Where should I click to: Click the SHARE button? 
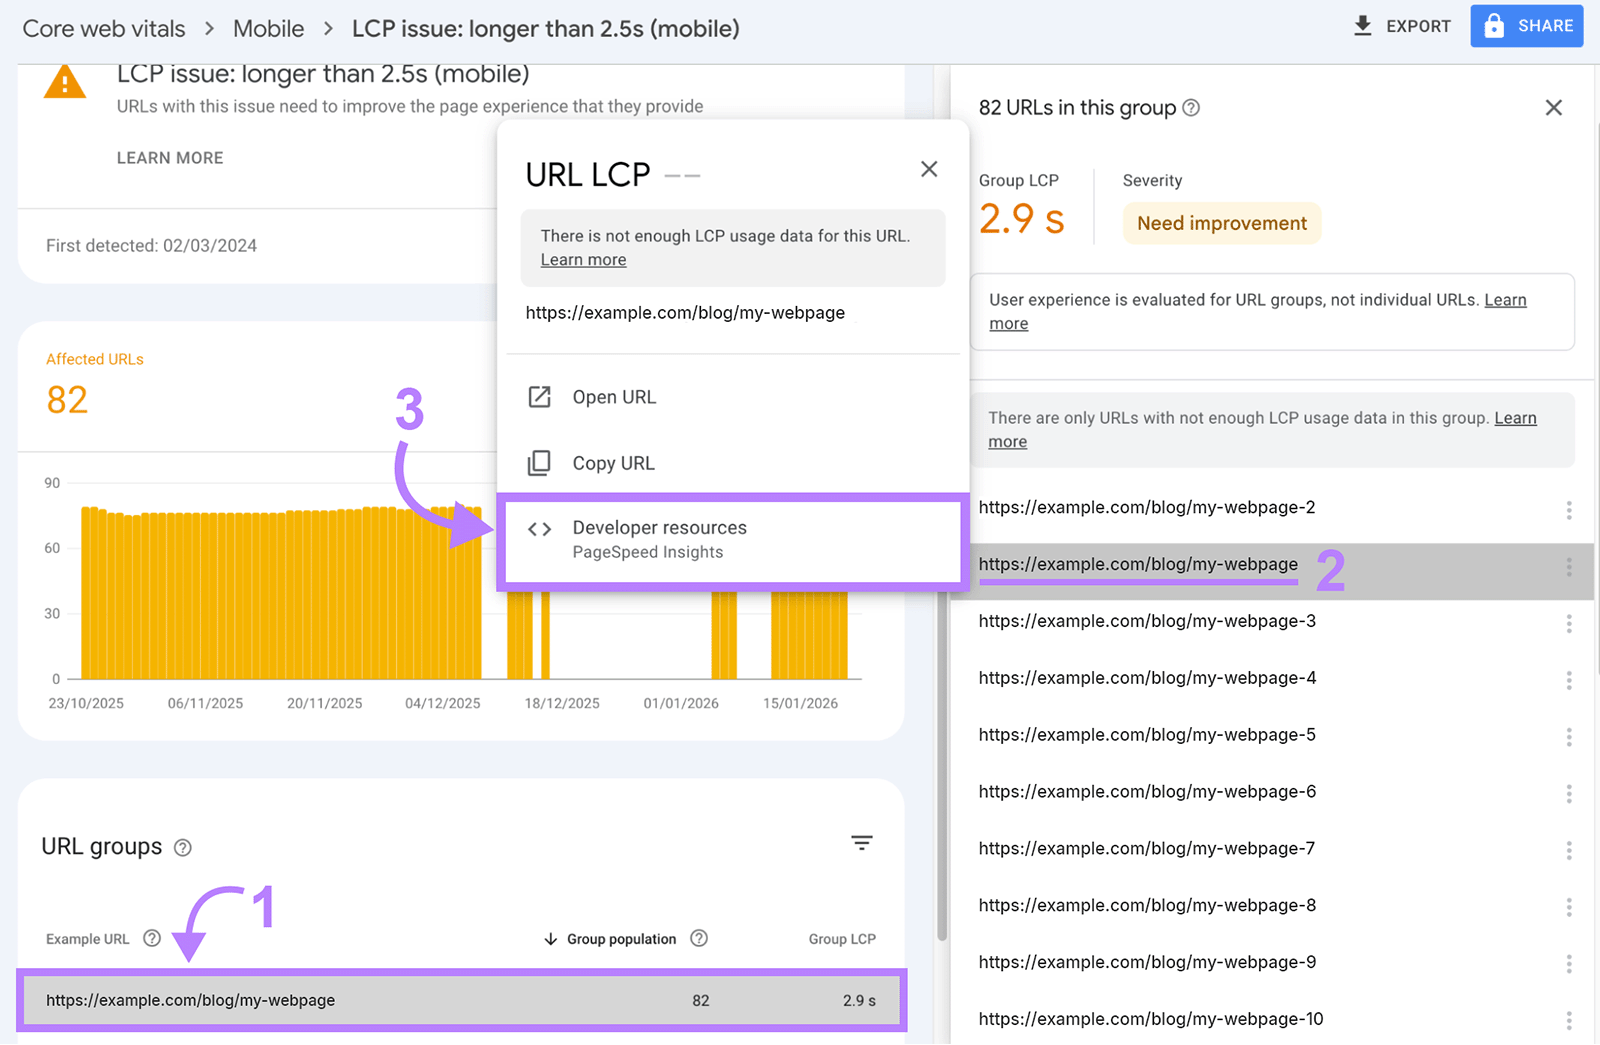coord(1526,26)
